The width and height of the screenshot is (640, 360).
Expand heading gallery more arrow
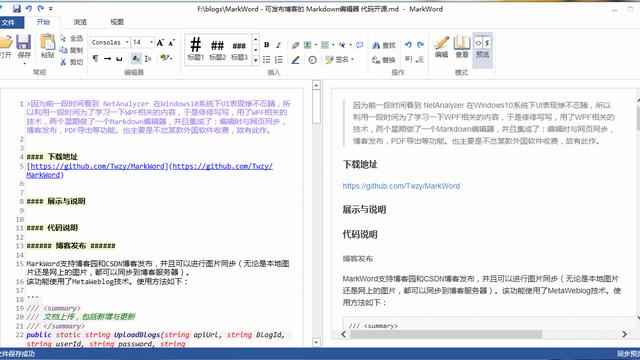click(256, 60)
